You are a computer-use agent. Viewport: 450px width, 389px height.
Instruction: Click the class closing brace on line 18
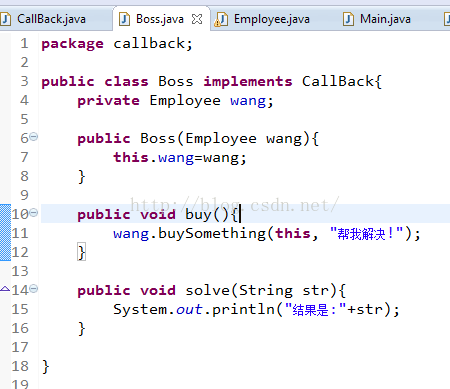(46, 367)
